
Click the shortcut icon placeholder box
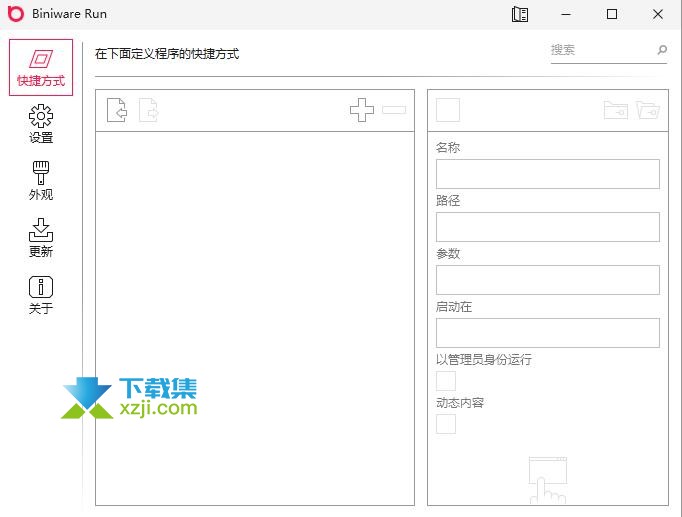(448, 110)
